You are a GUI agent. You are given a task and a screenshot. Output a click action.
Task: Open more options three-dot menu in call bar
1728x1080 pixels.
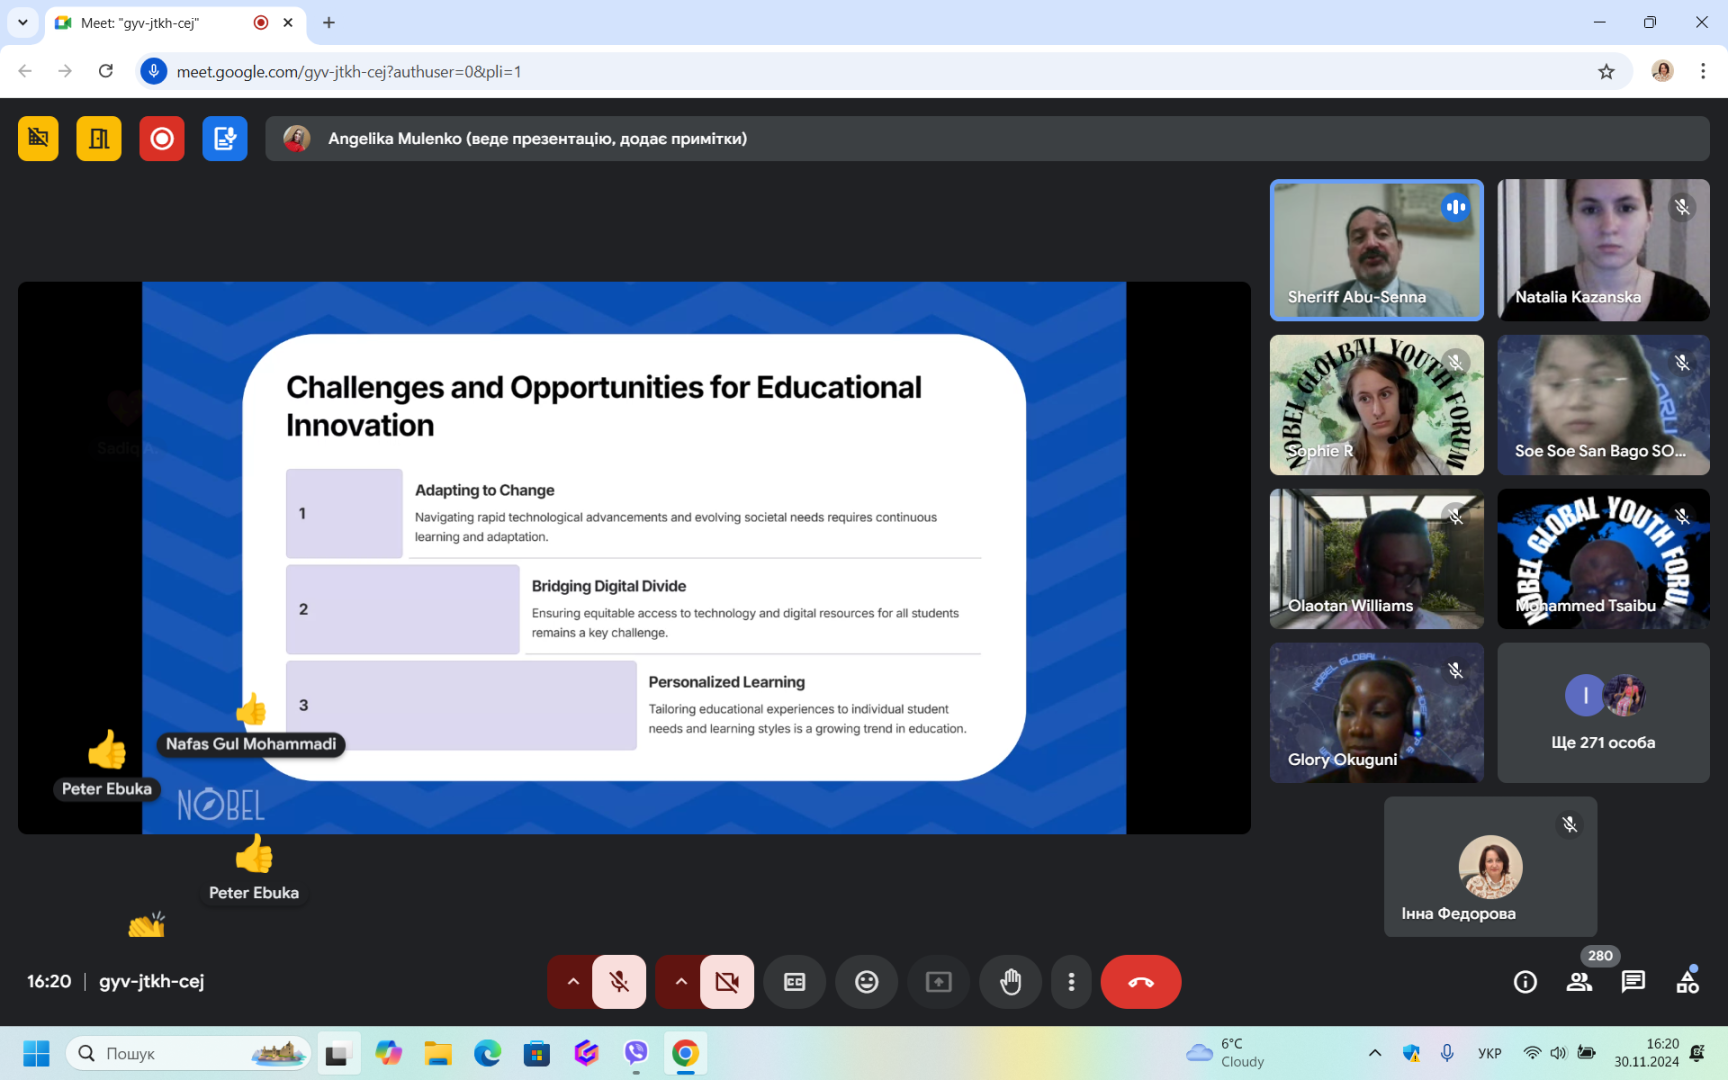[x=1071, y=982]
